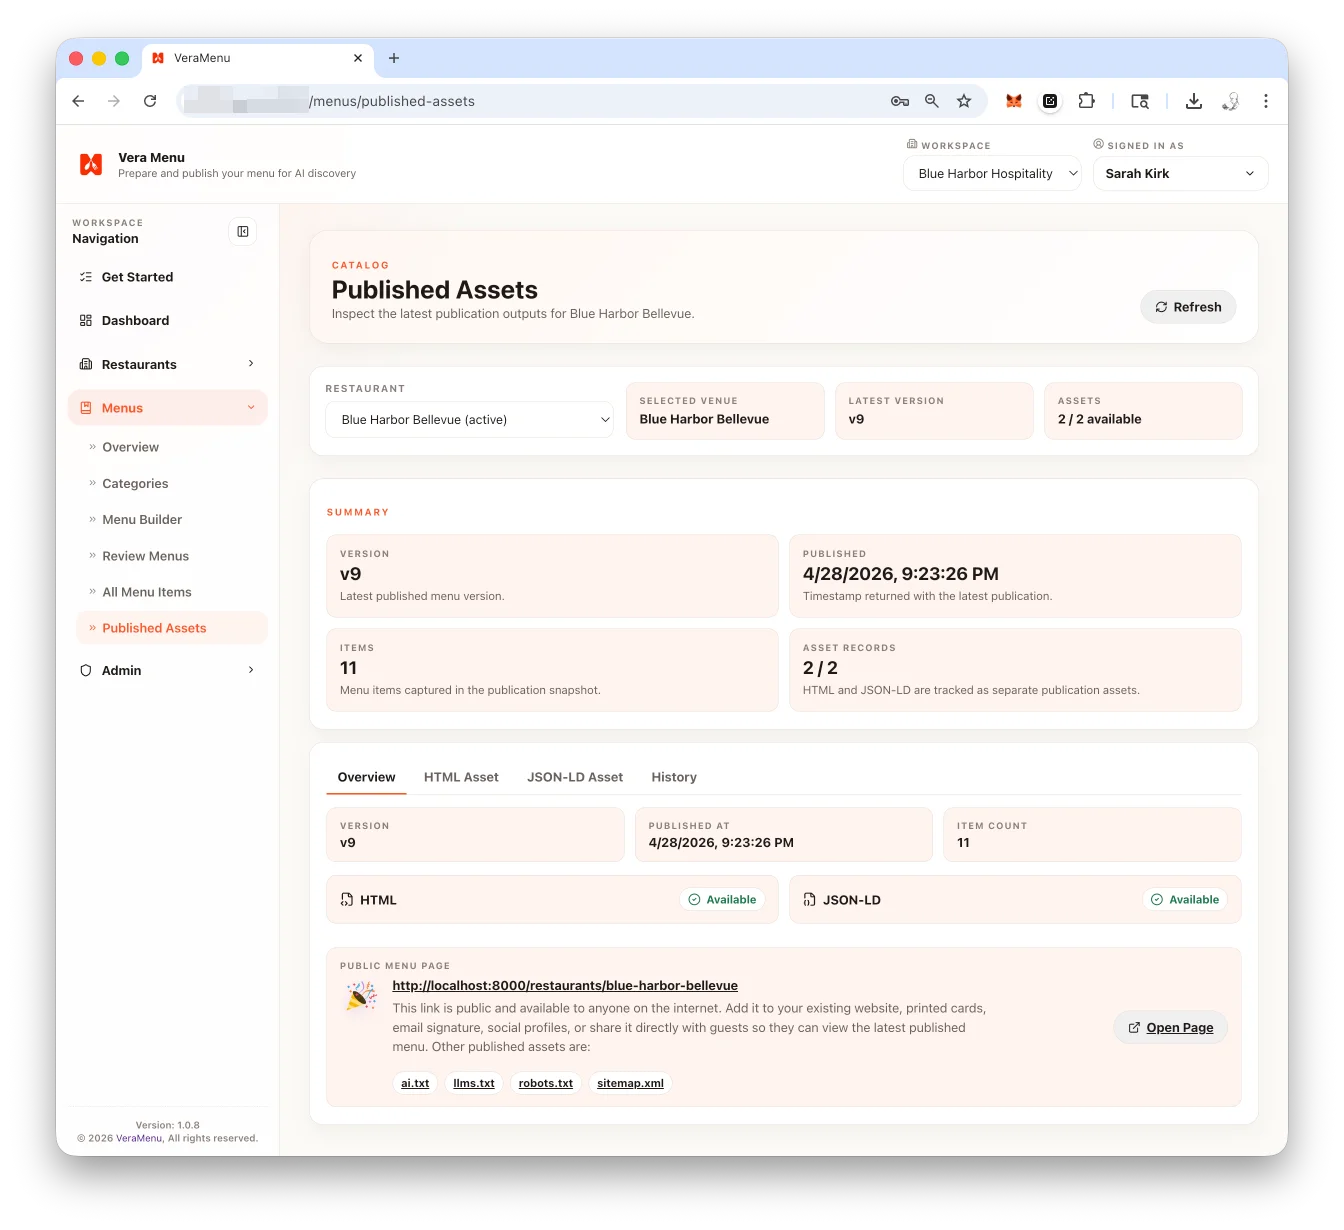This screenshot has height=1230, width=1344.
Task: Open the ai.txt asset link
Action: 415,1083
